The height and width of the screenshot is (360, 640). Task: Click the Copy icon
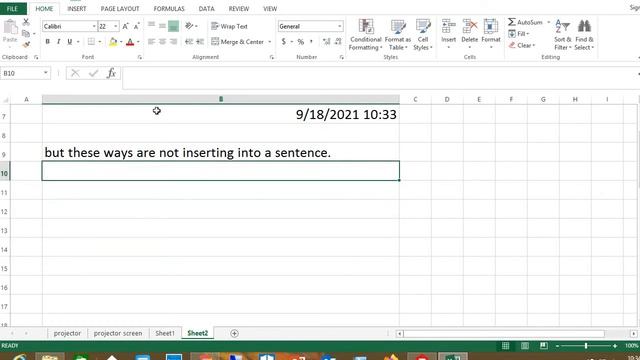click(26, 33)
